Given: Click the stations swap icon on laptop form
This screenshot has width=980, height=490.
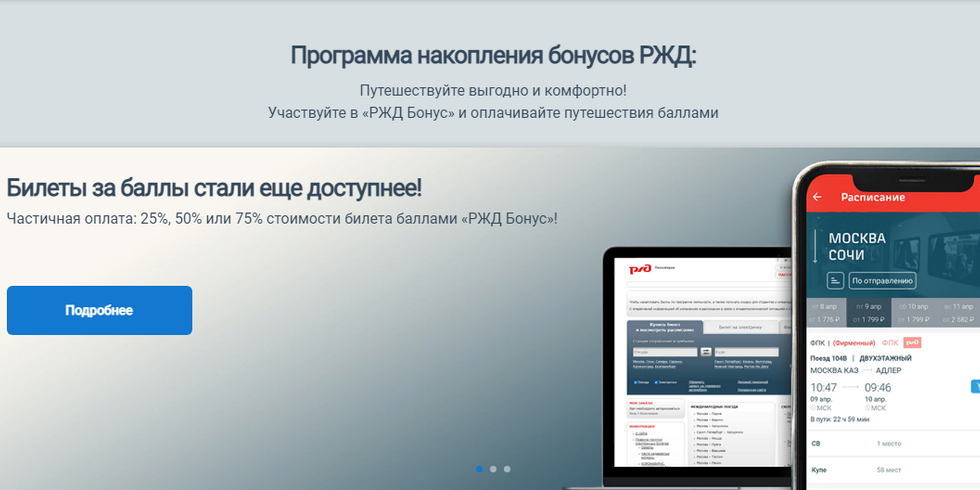Looking at the screenshot, I should 706,352.
